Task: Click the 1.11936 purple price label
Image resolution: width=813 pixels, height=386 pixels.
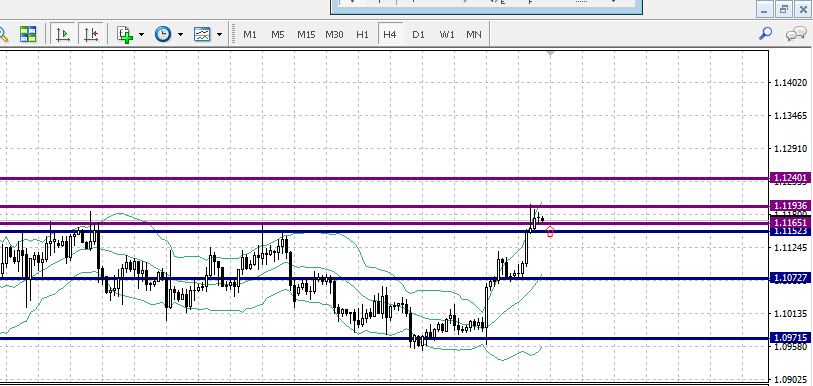Action: (790, 205)
